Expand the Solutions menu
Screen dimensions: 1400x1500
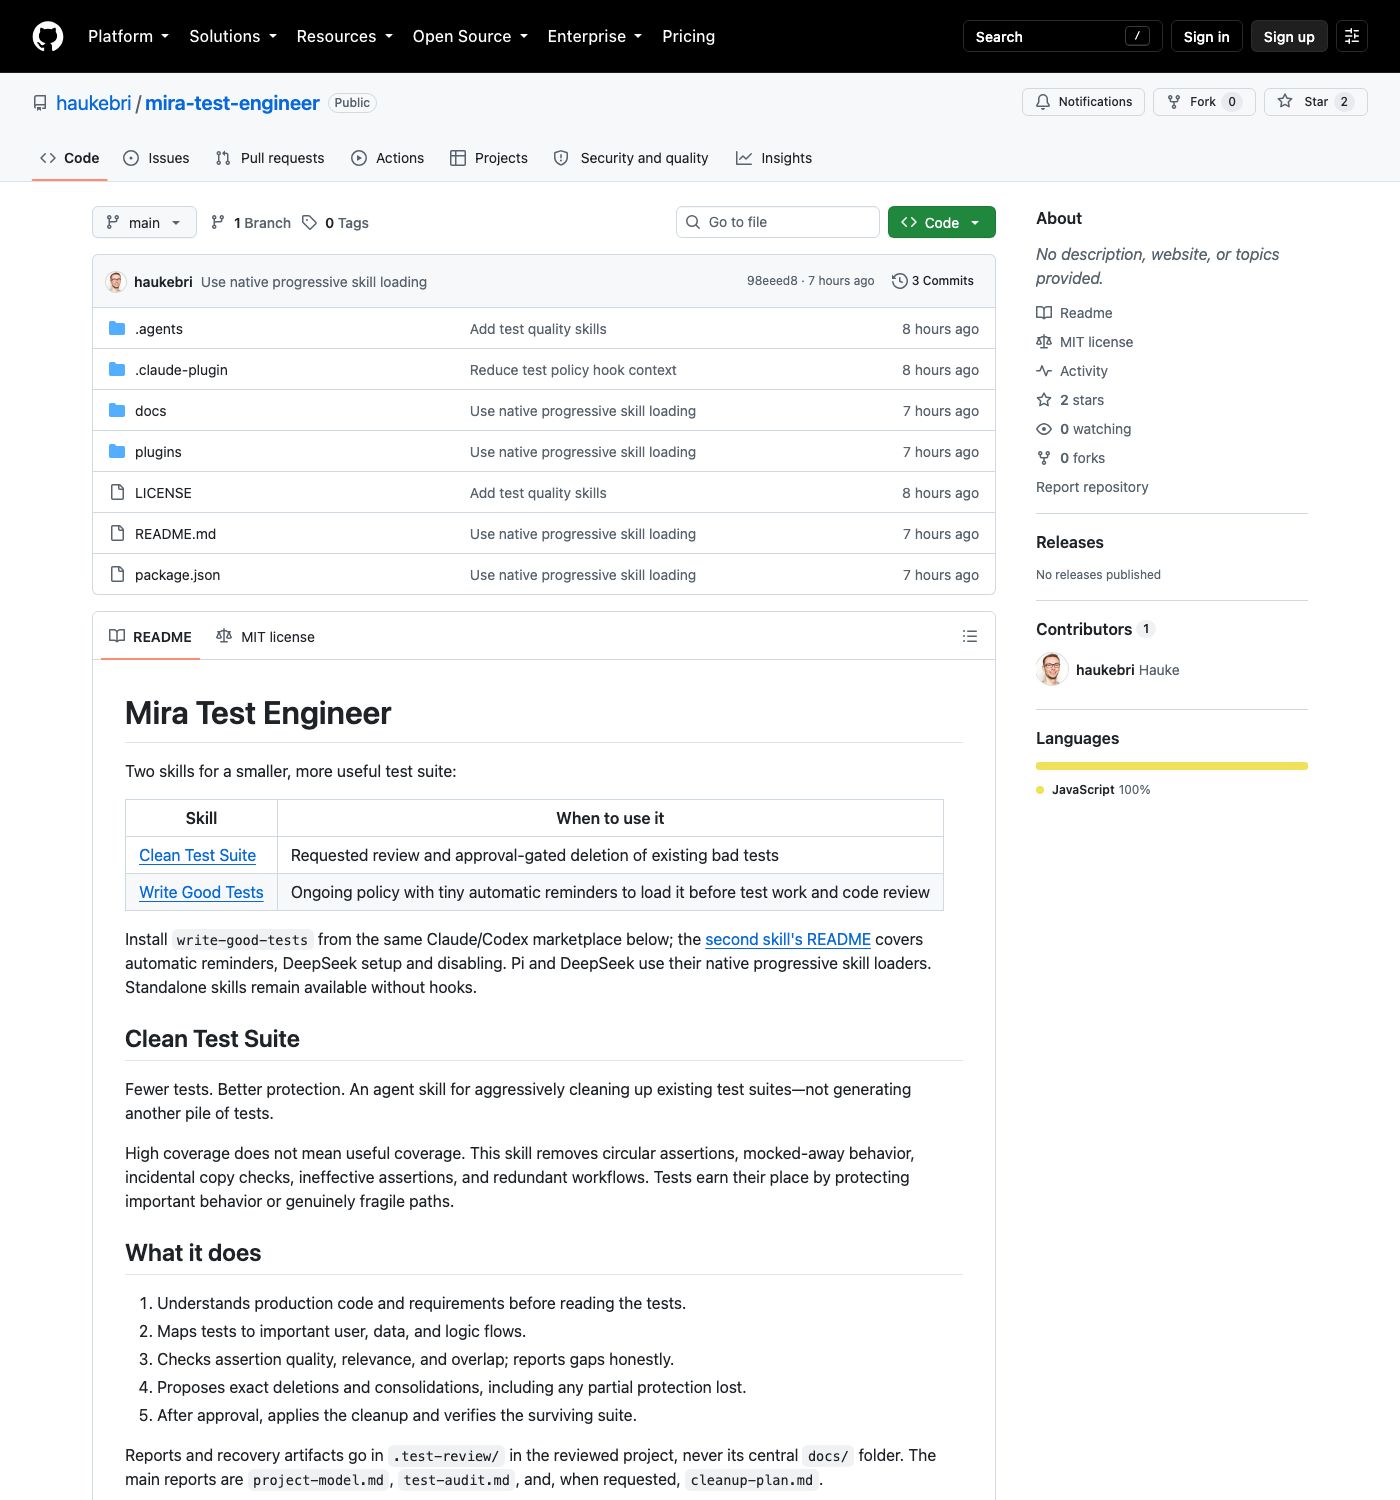pyautogui.click(x=233, y=37)
